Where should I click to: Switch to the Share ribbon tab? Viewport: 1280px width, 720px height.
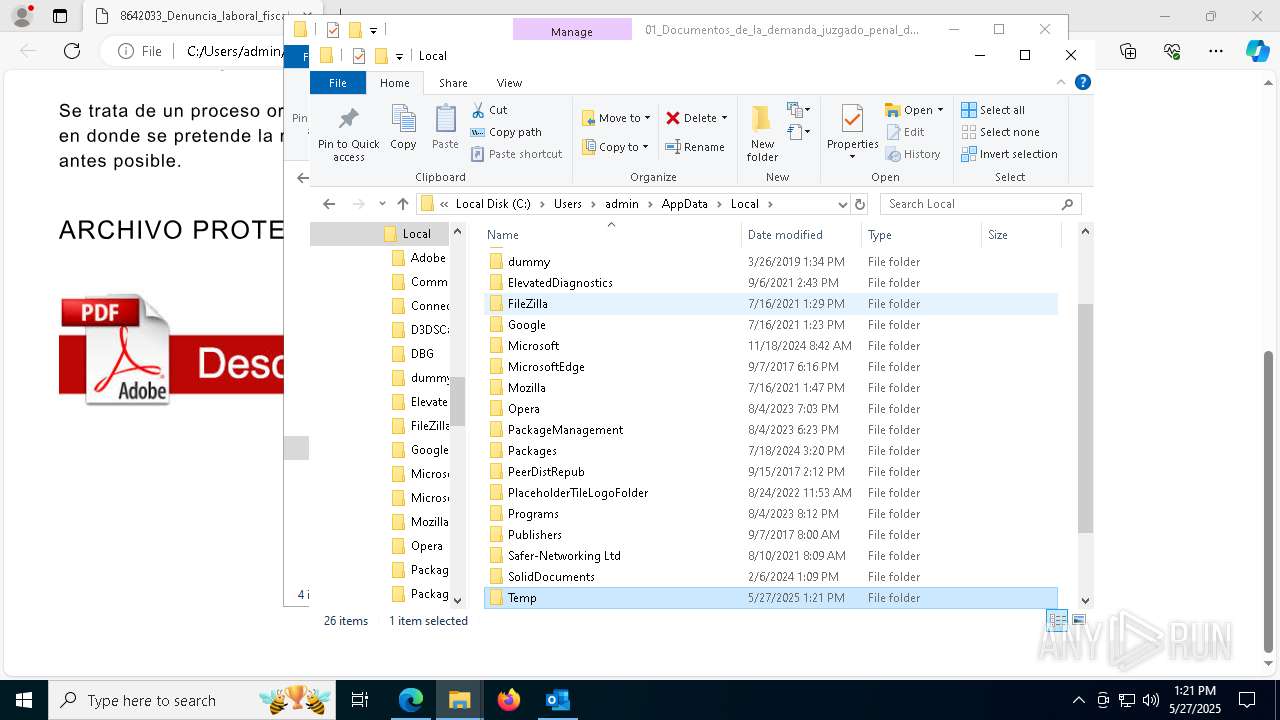(x=453, y=83)
